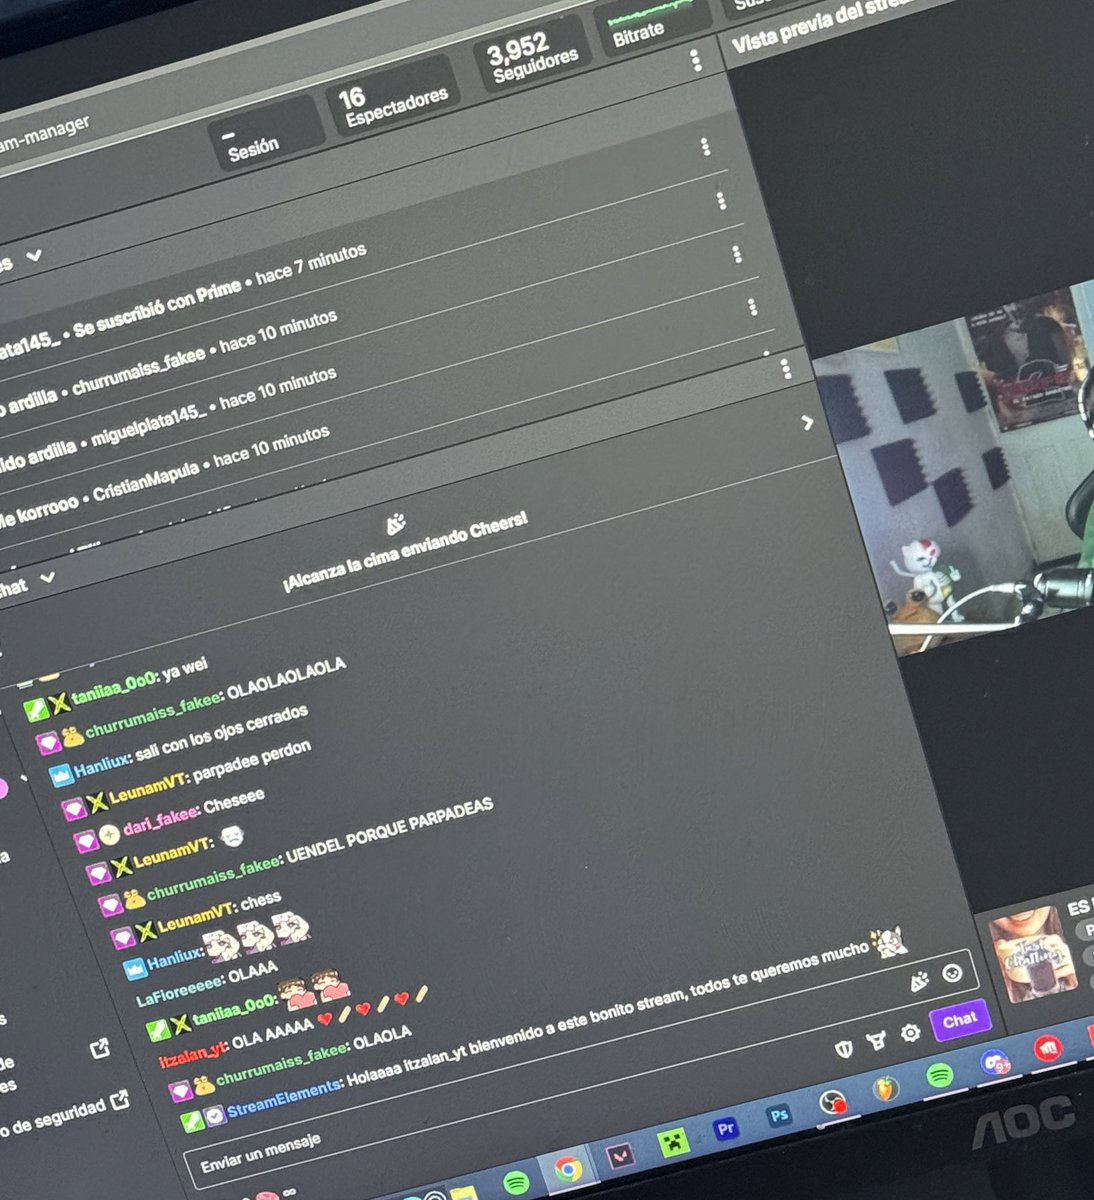This screenshot has width=1094, height=1200.
Task: Open Adobe Premiere Pro taskbar icon
Action: pyautogui.click(x=727, y=1129)
